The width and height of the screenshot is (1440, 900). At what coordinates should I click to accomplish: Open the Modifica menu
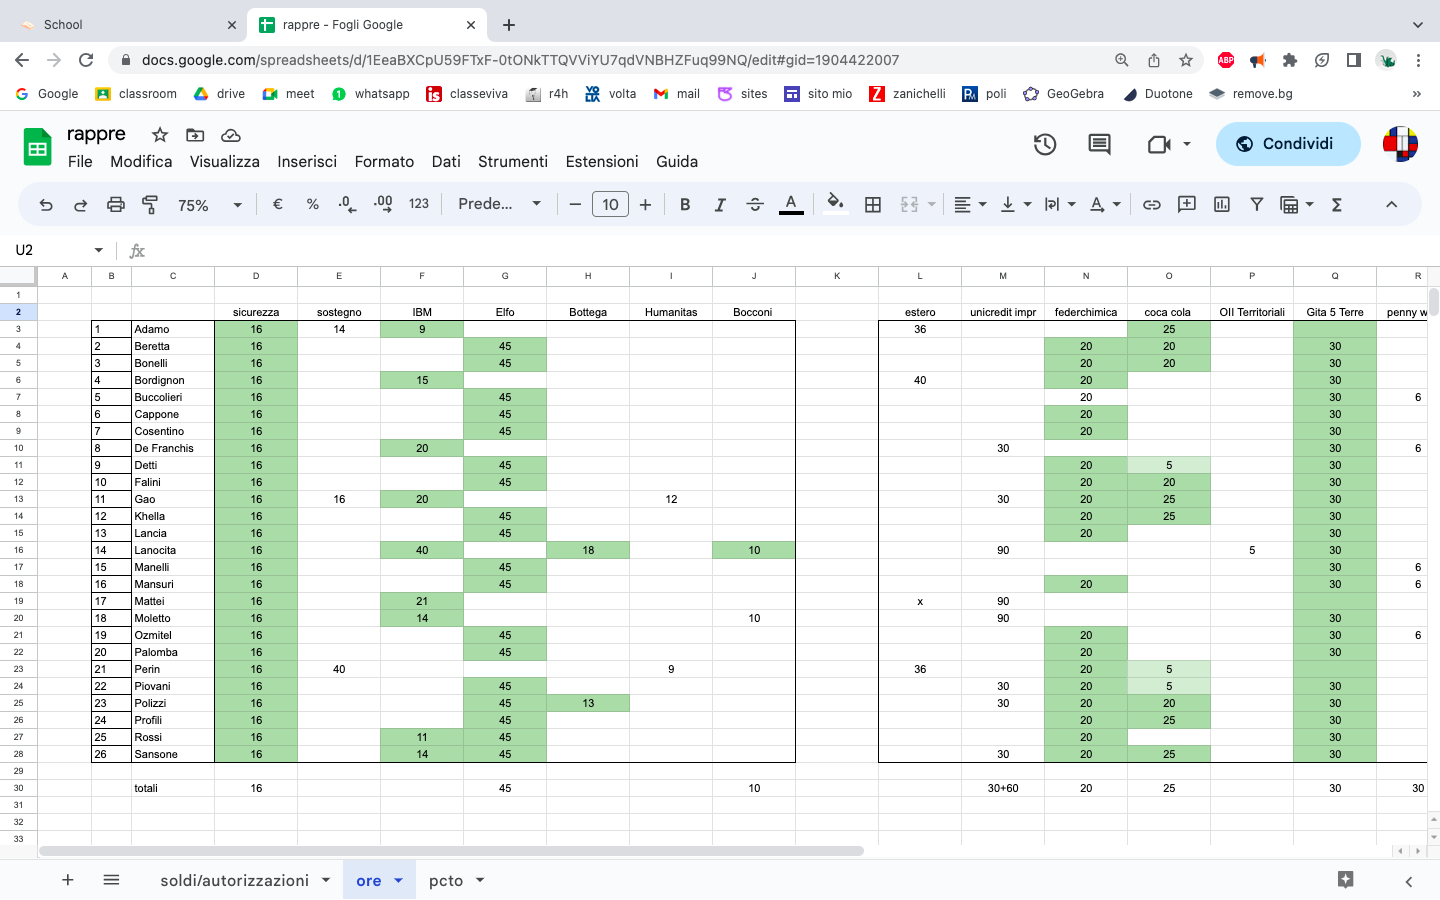pyautogui.click(x=141, y=162)
